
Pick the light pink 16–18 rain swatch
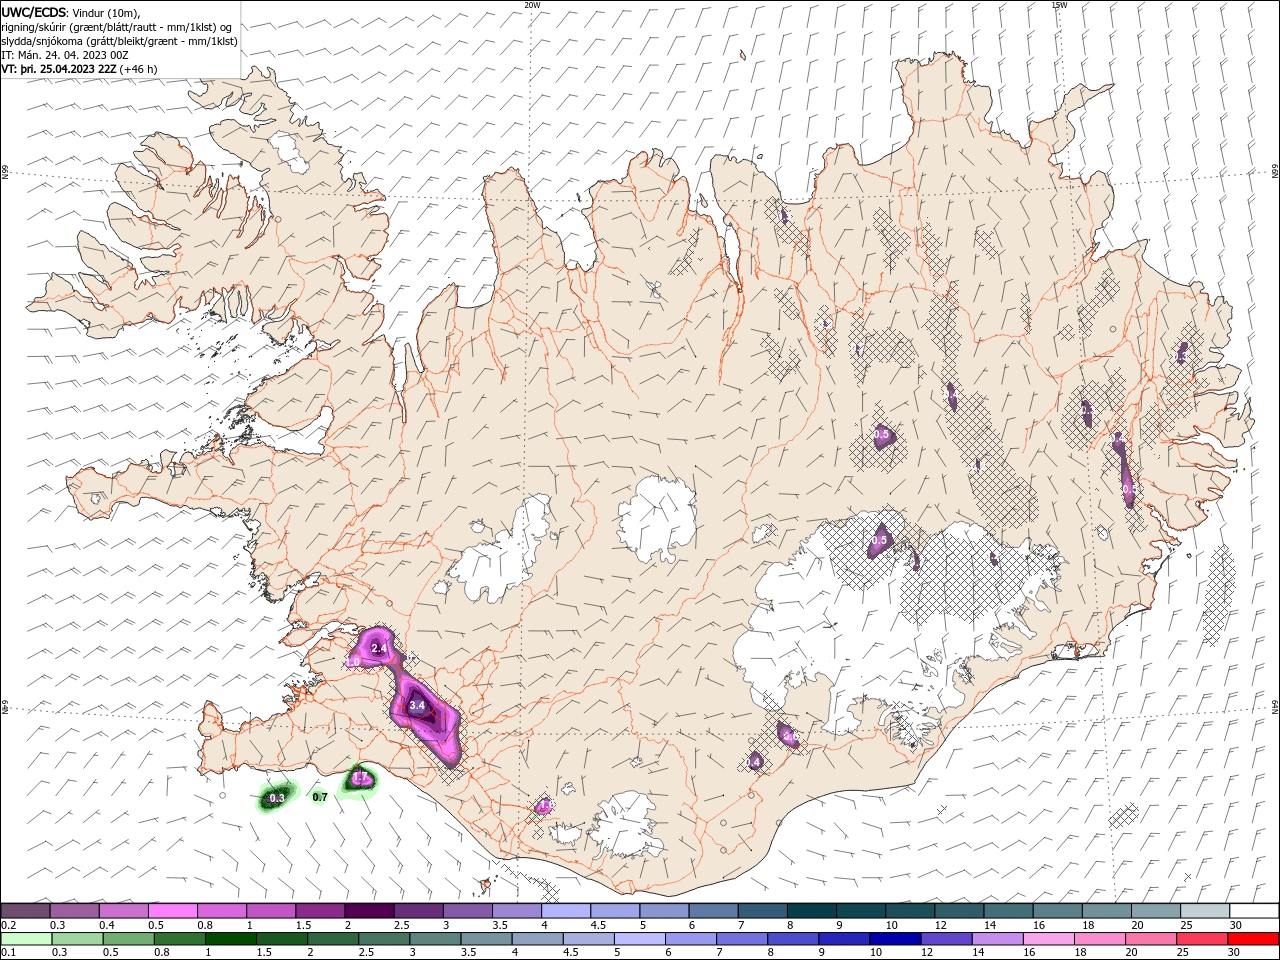pyautogui.click(x=1050, y=938)
